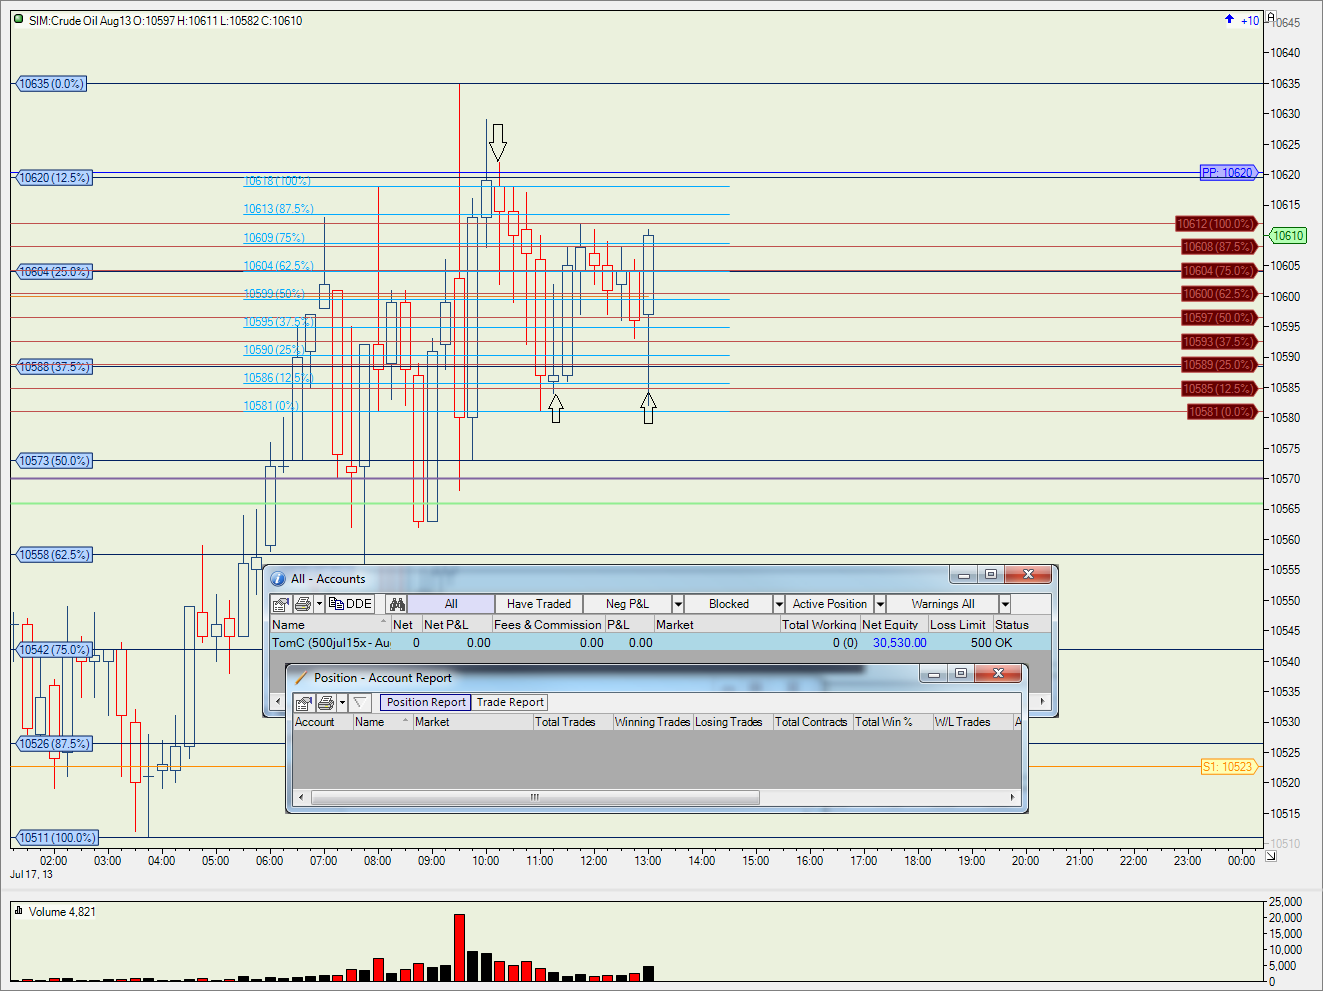Click the Total Contracts column header
The height and width of the screenshot is (991, 1323).
812,722
